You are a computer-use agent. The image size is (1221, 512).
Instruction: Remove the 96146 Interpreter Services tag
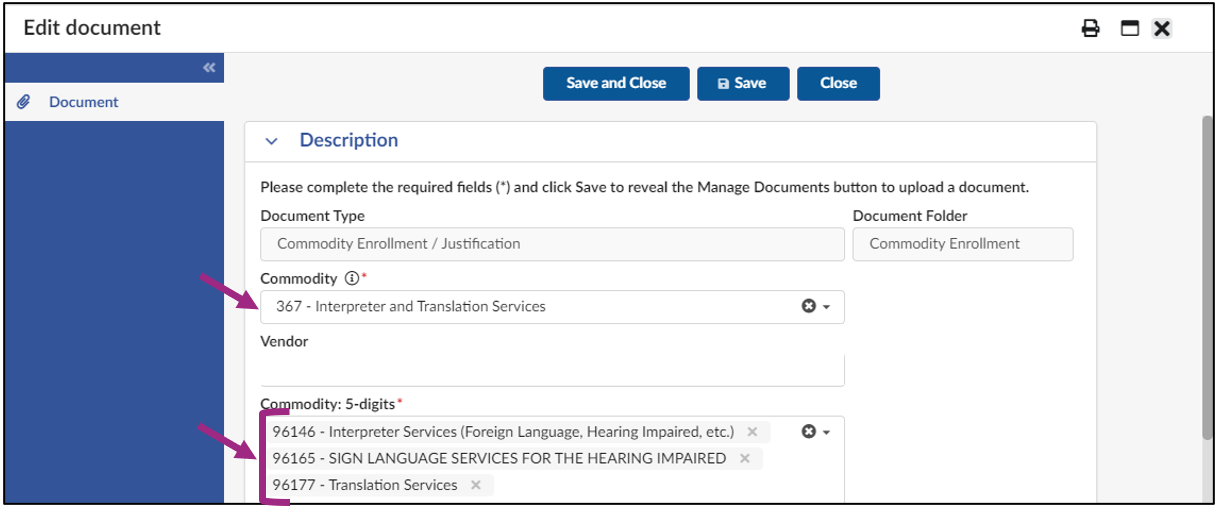pyautogui.click(x=752, y=432)
